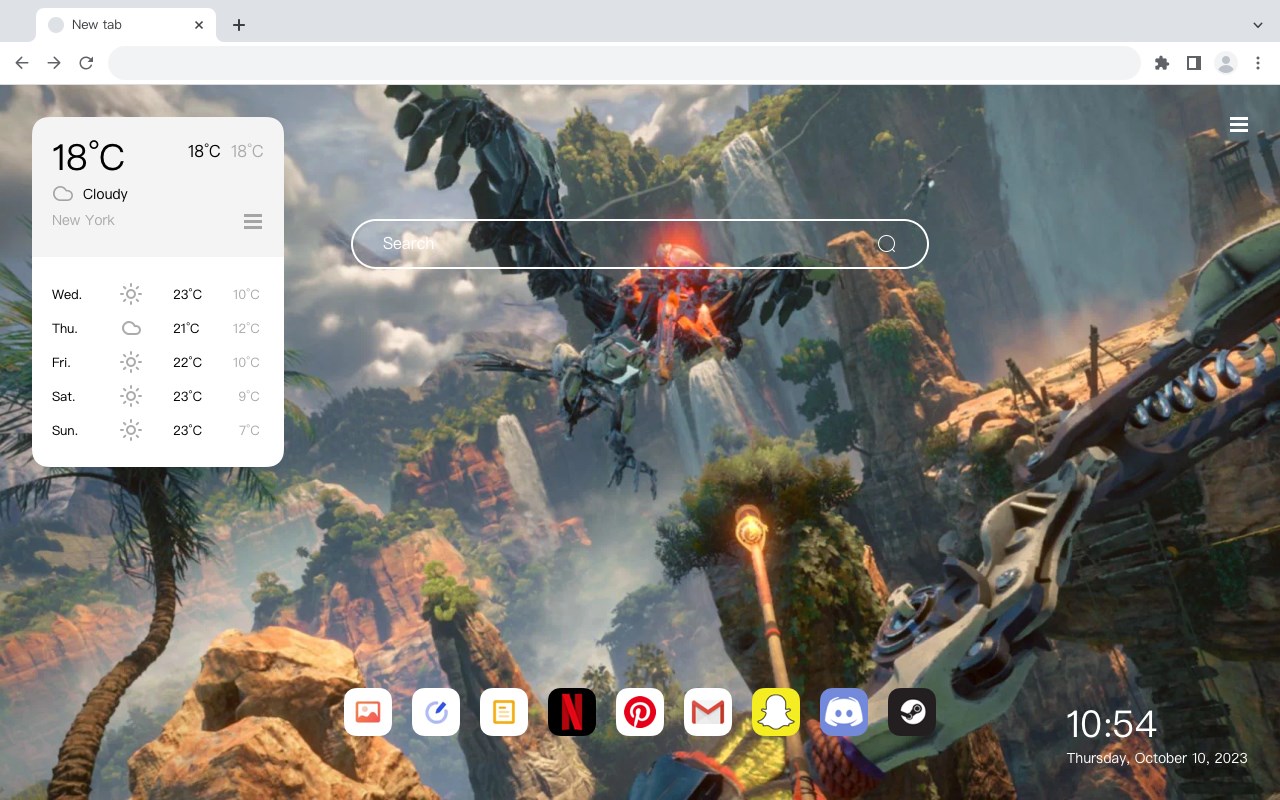The image size is (1280, 800).
Task: Click the Cloudy condition text
Action: click(105, 194)
